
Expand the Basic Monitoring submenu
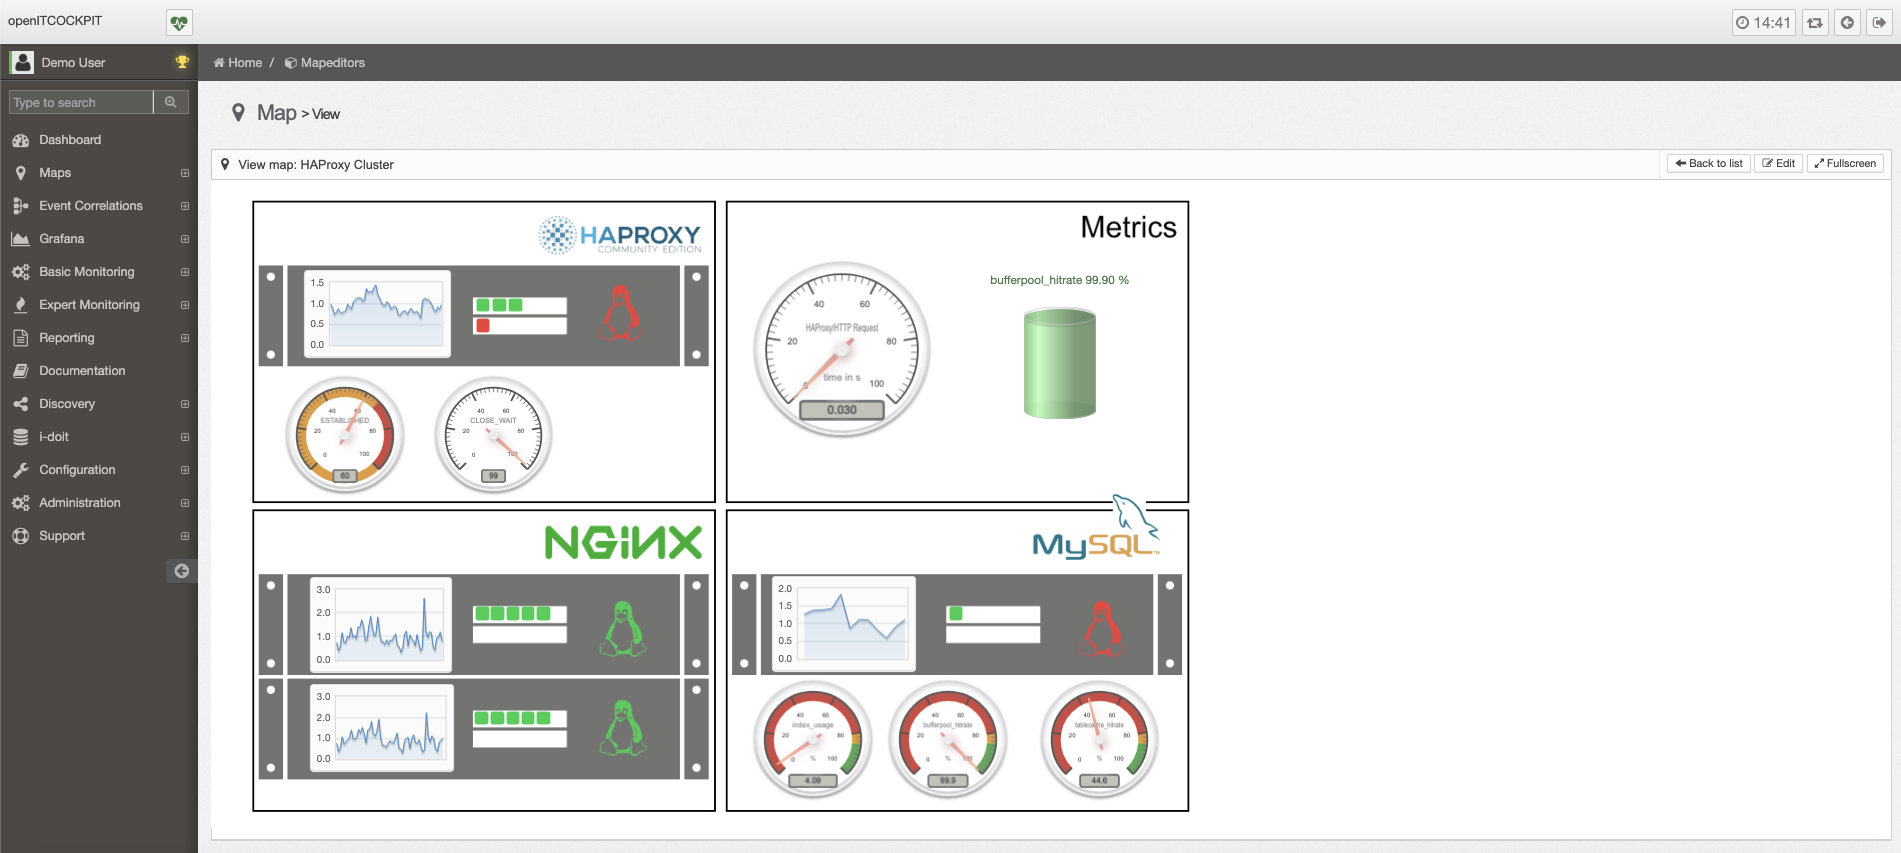tap(185, 272)
